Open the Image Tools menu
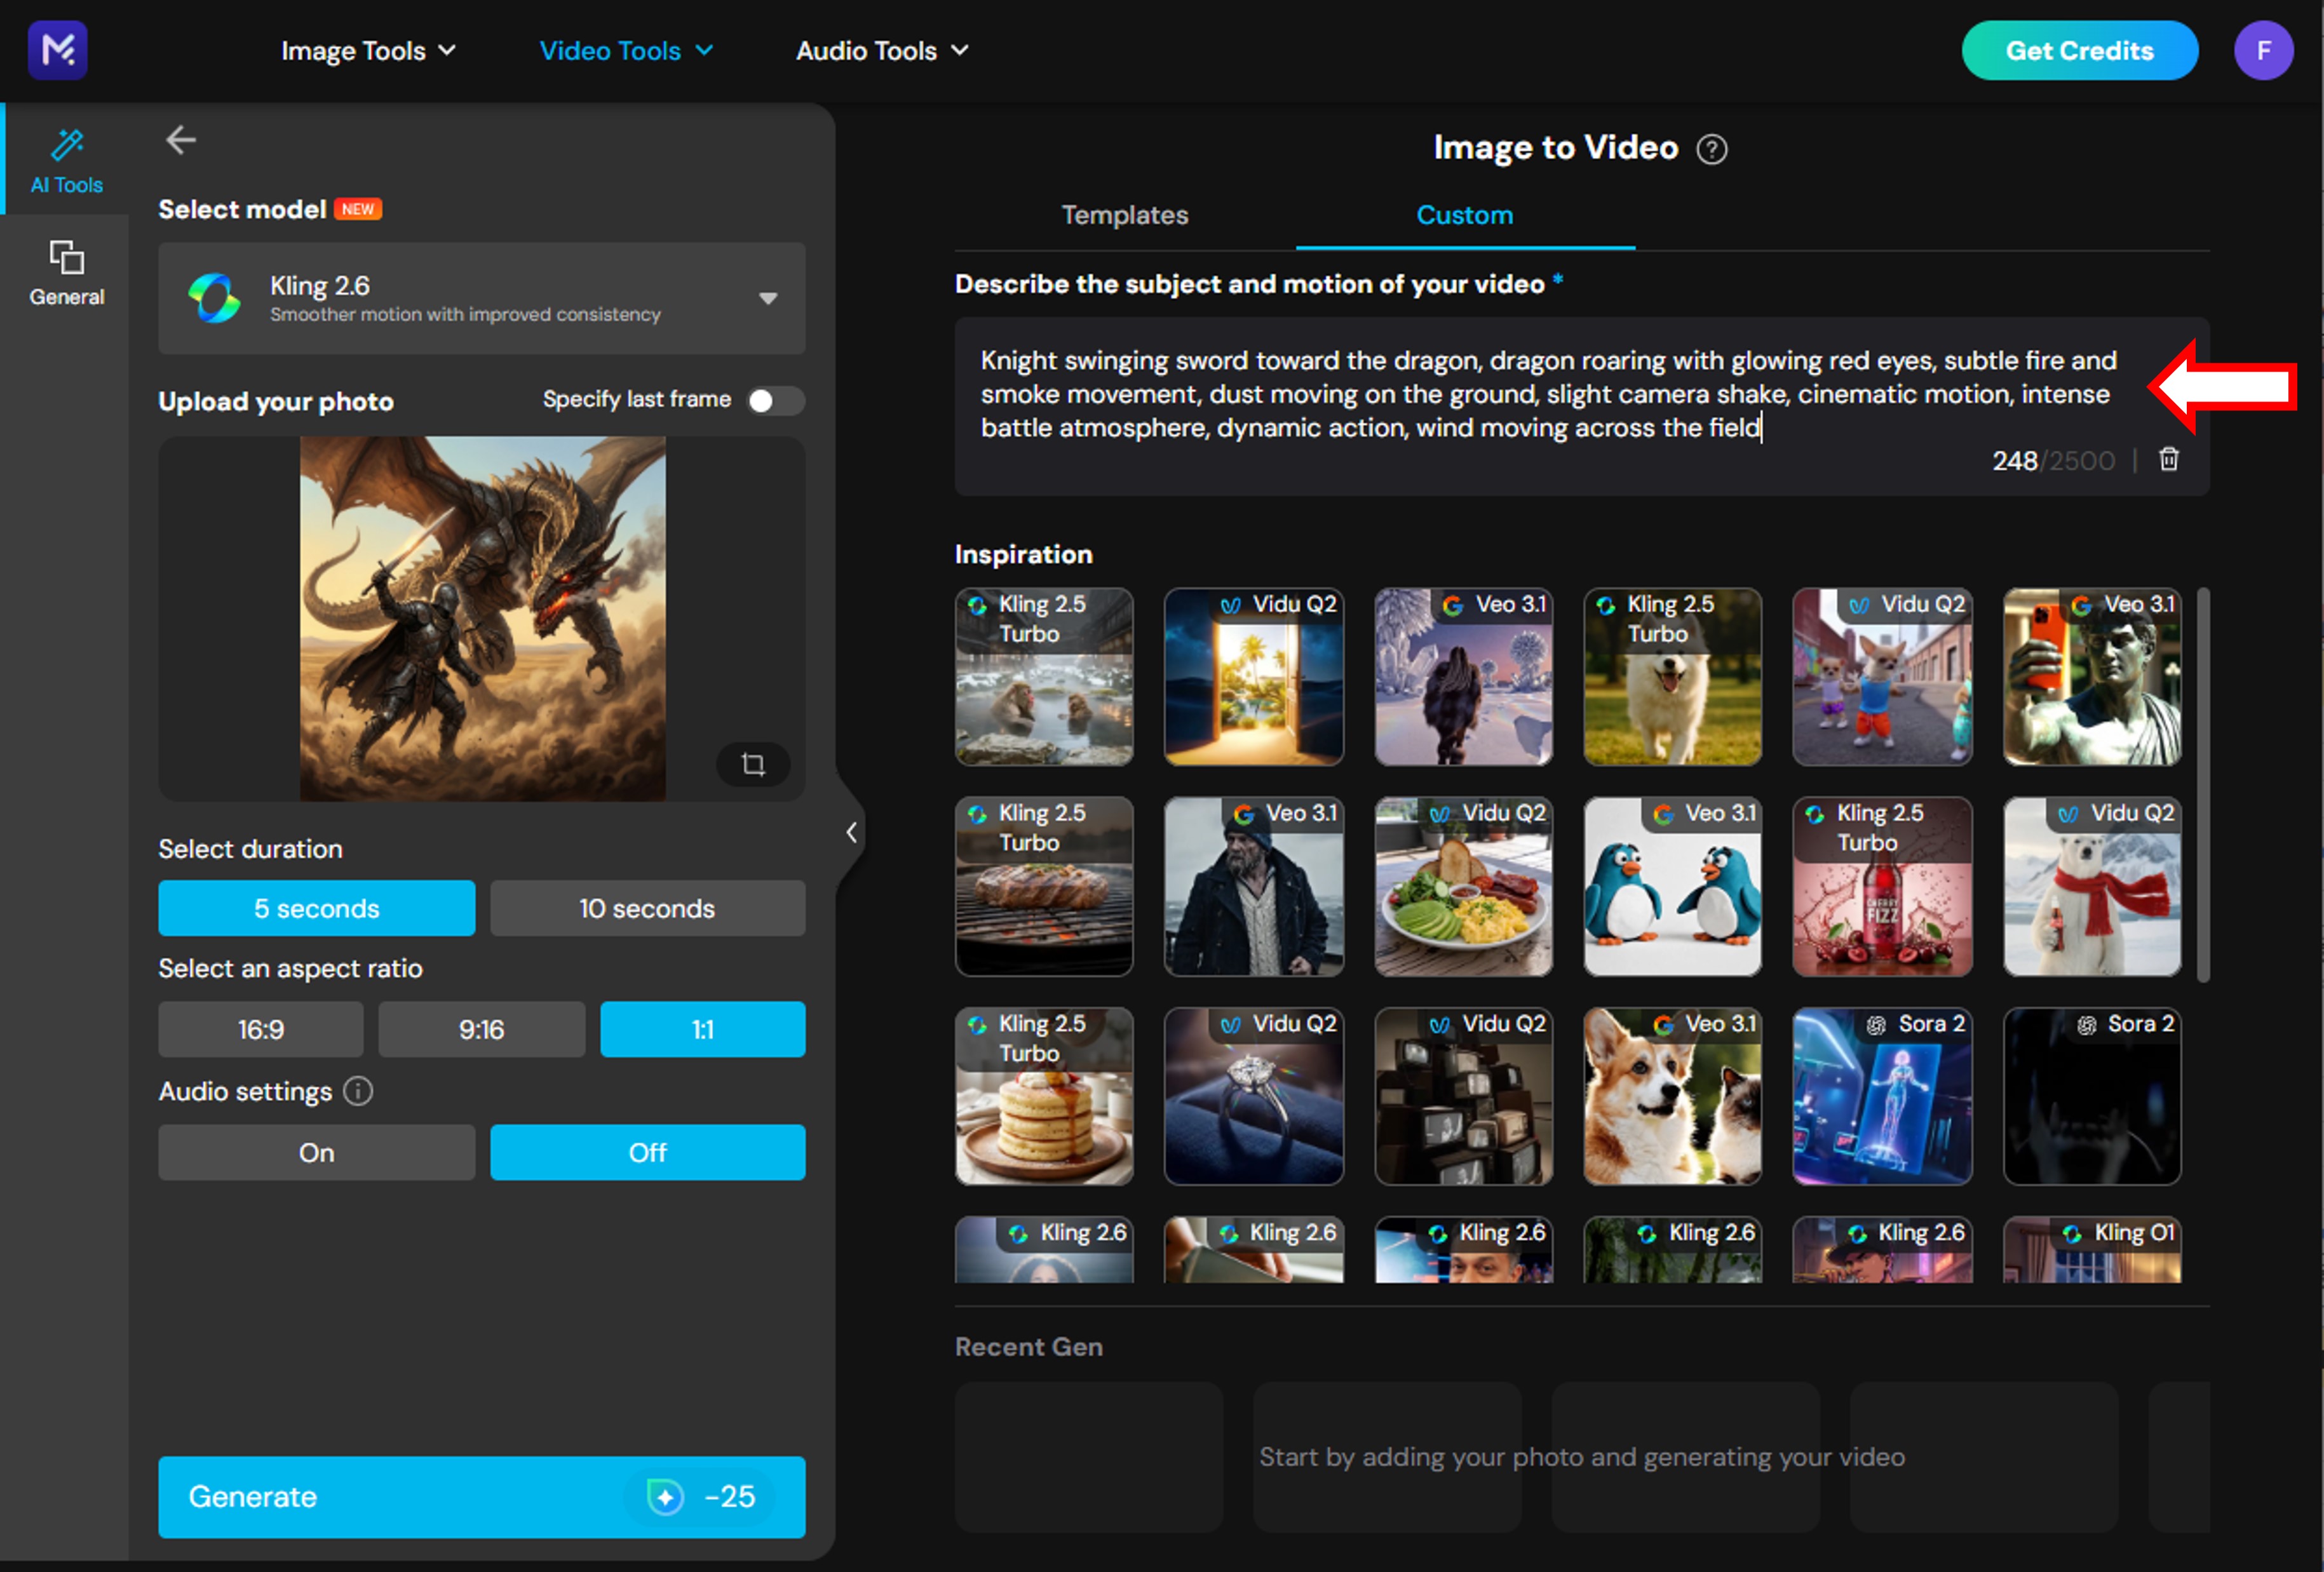Screen dimensions: 2324x1572 (367, 51)
